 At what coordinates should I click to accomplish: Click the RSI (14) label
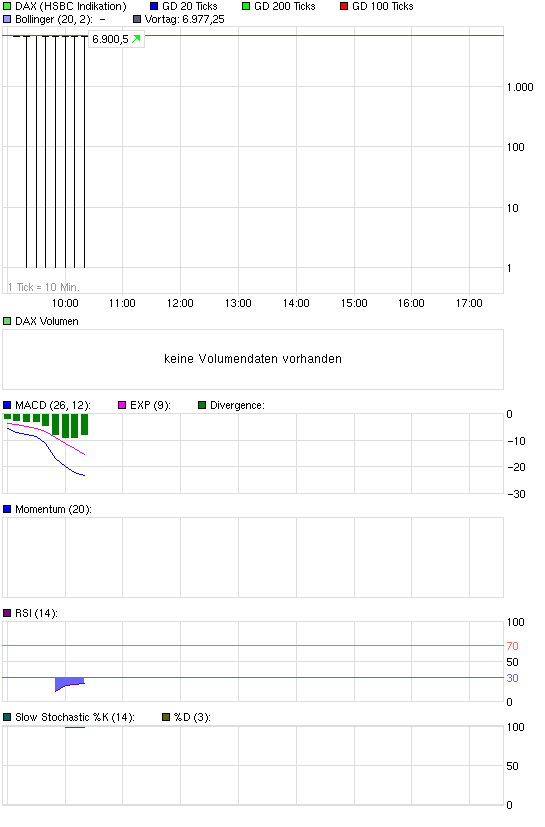pos(36,613)
